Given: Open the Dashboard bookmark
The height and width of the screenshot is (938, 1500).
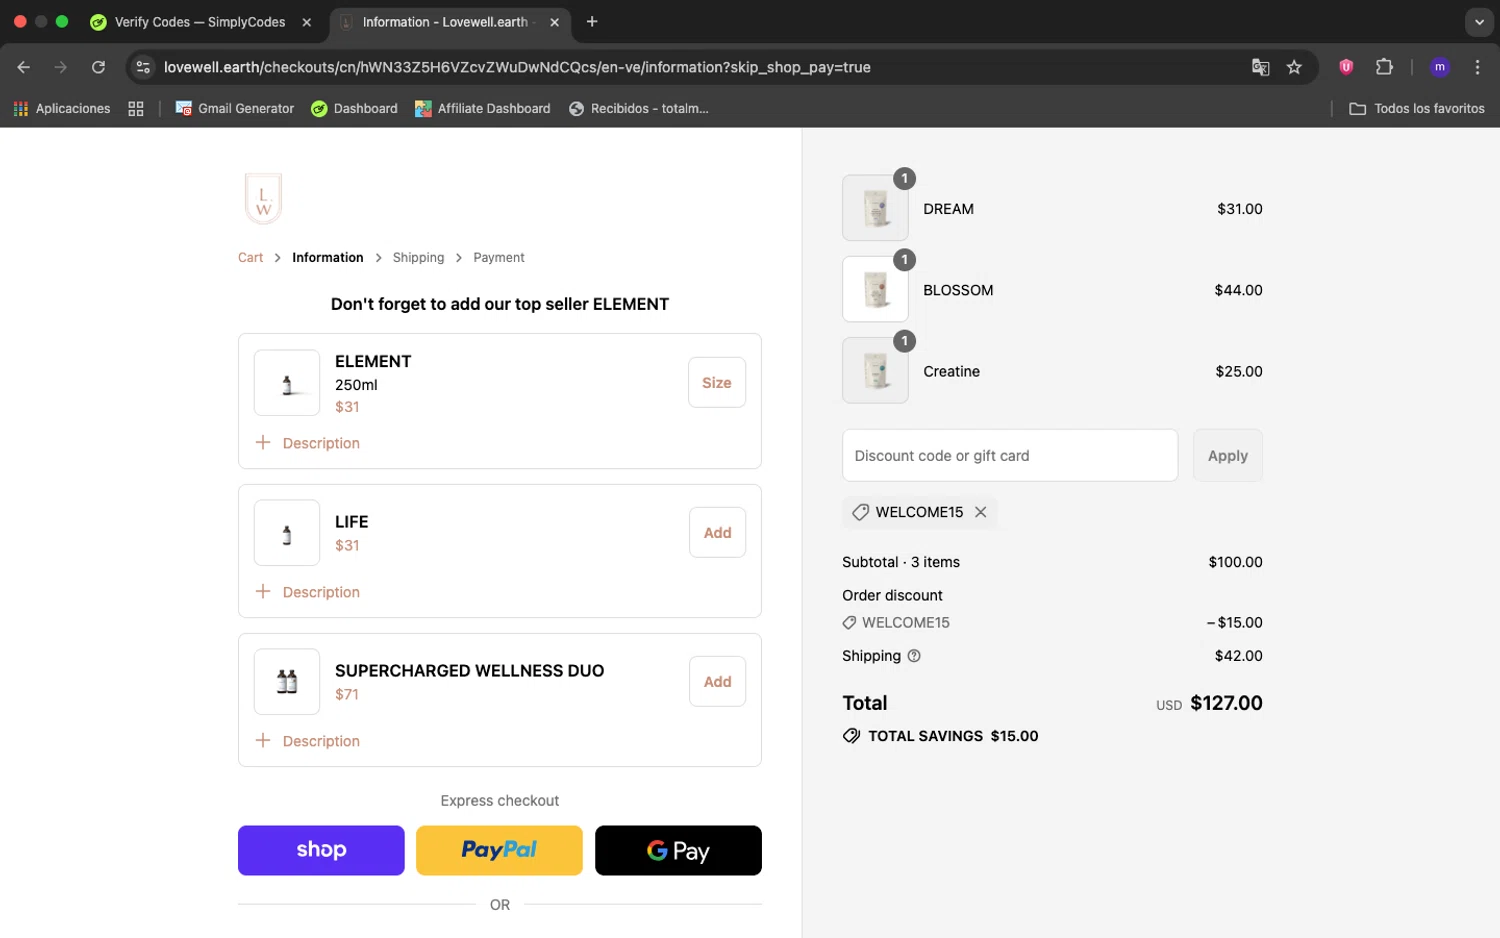Looking at the screenshot, I should (x=354, y=108).
